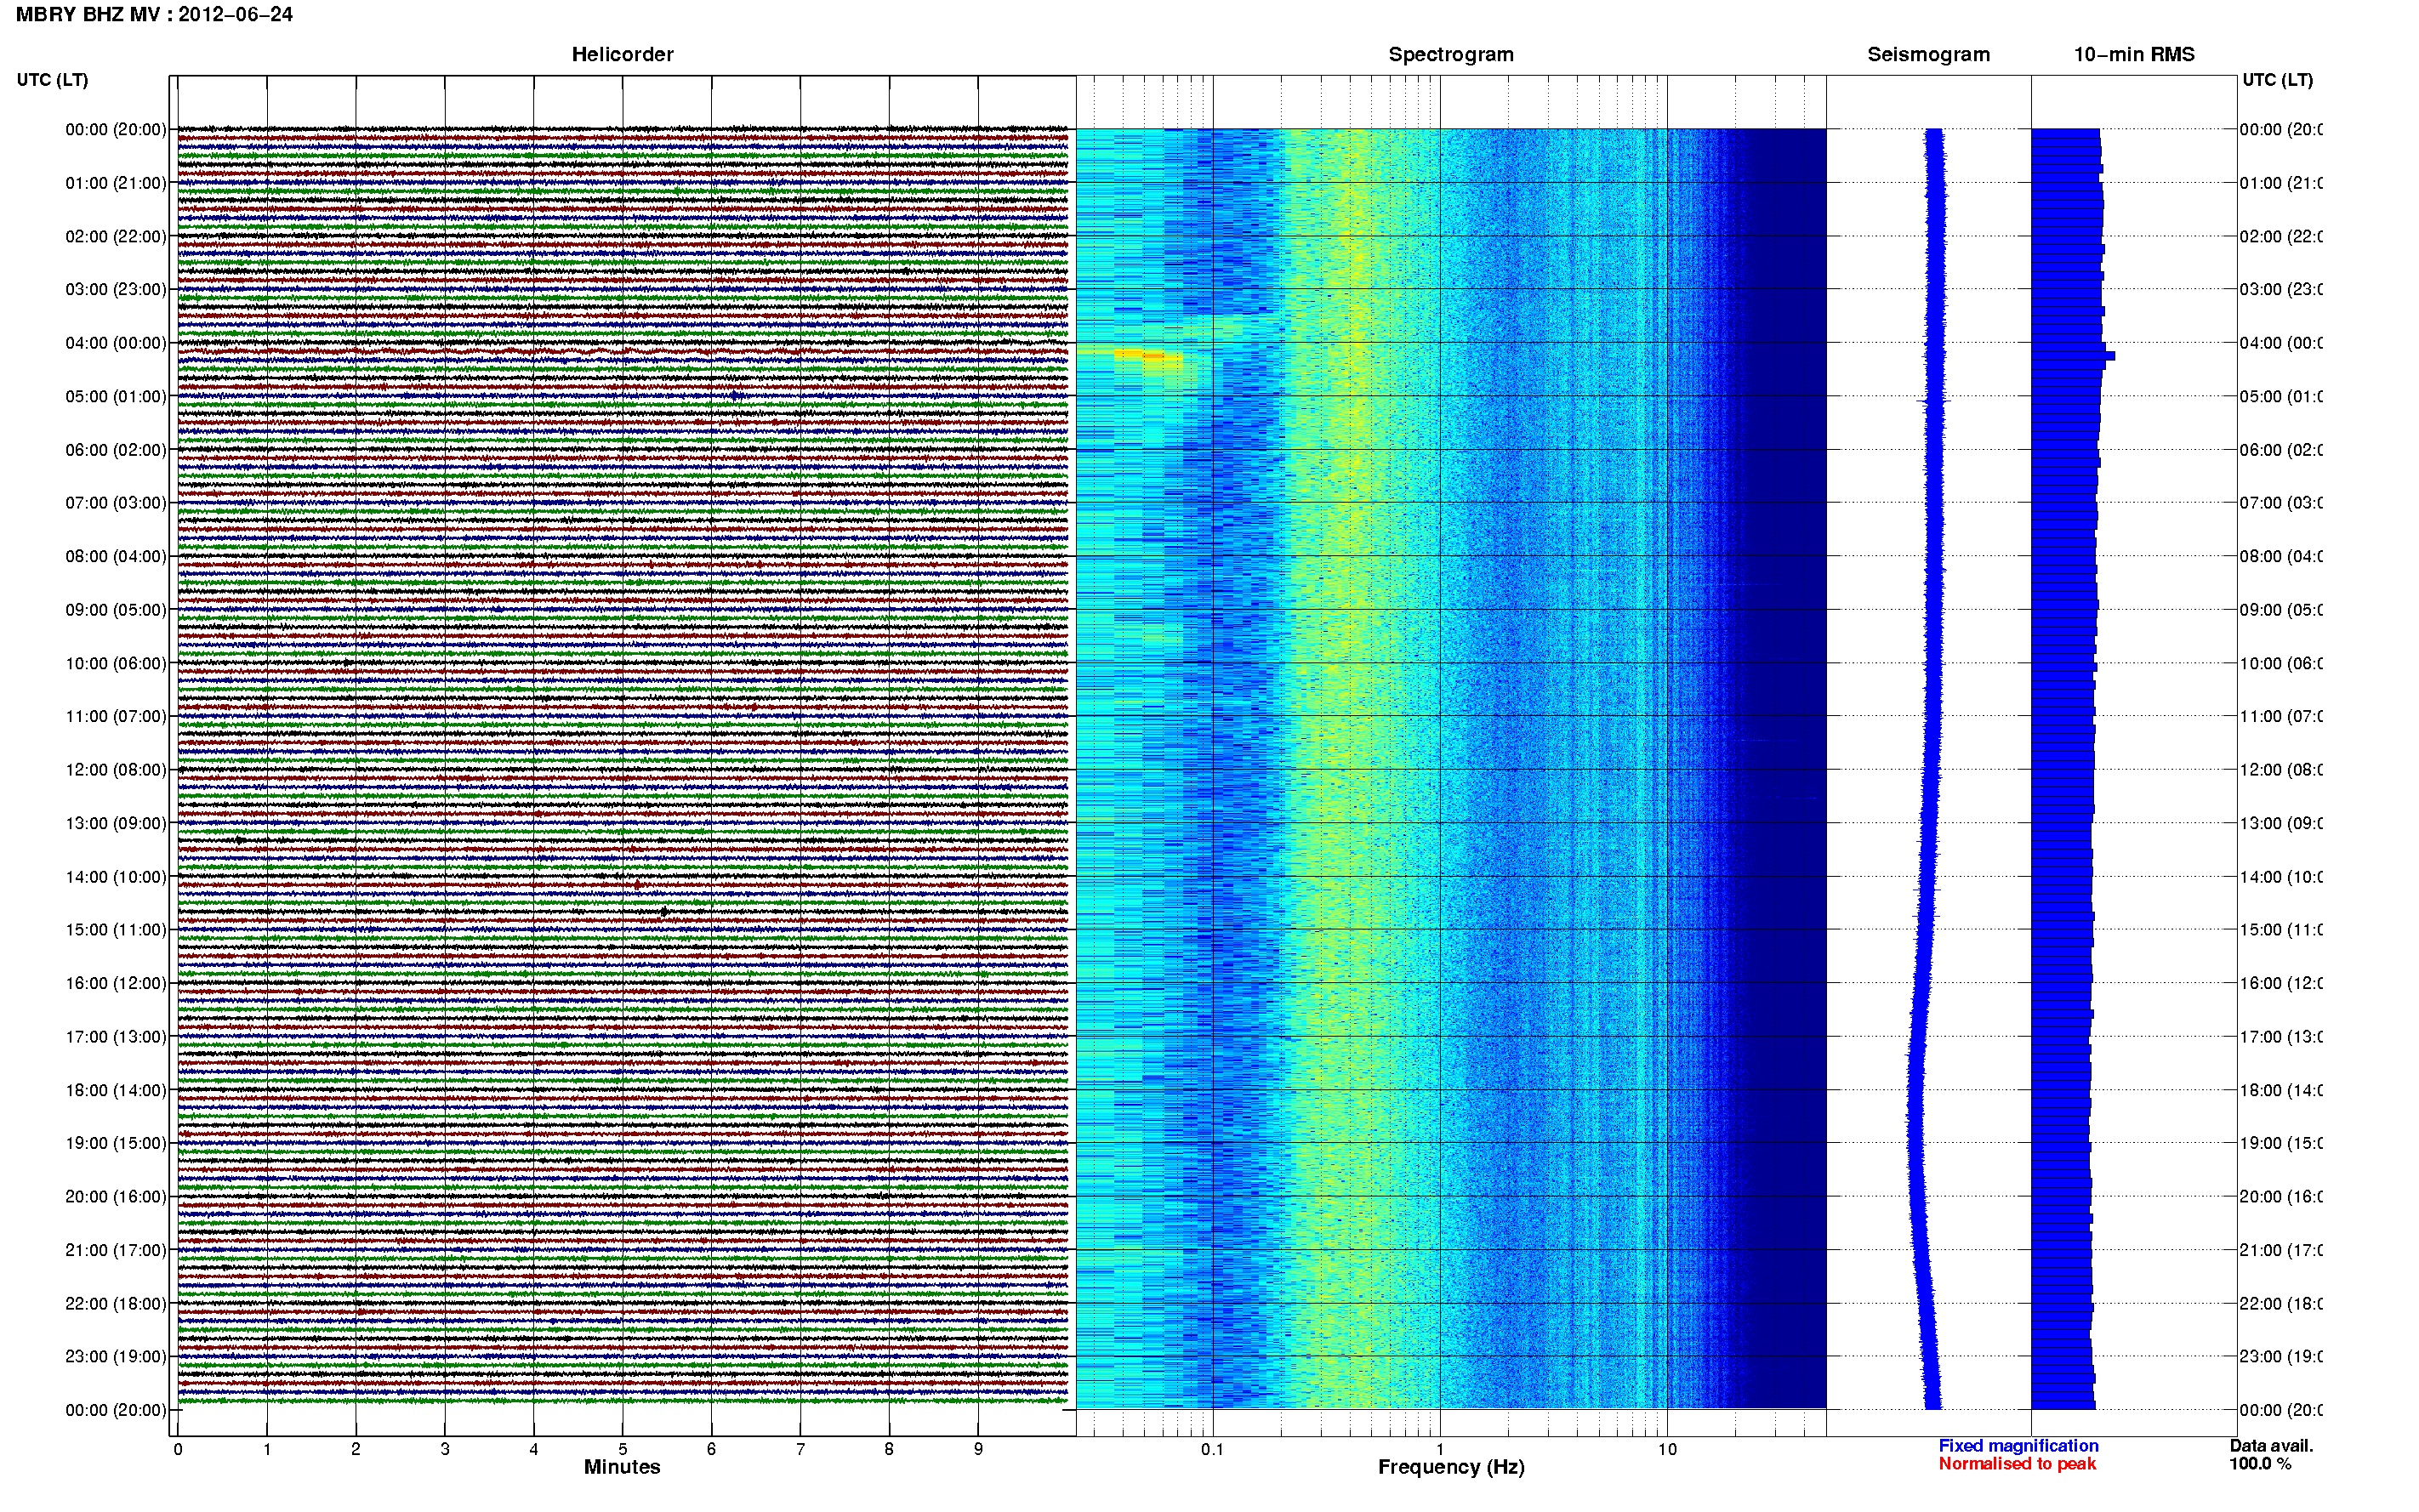Image resolution: width=2419 pixels, height=1512 pixels.
Task: Click the left '19:00 (15:00)' time label
Action: (x=116, y=1143)
